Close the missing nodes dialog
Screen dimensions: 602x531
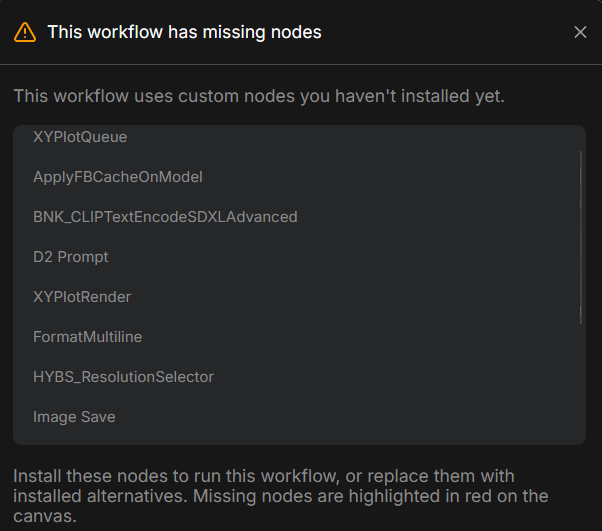point(580,32)
